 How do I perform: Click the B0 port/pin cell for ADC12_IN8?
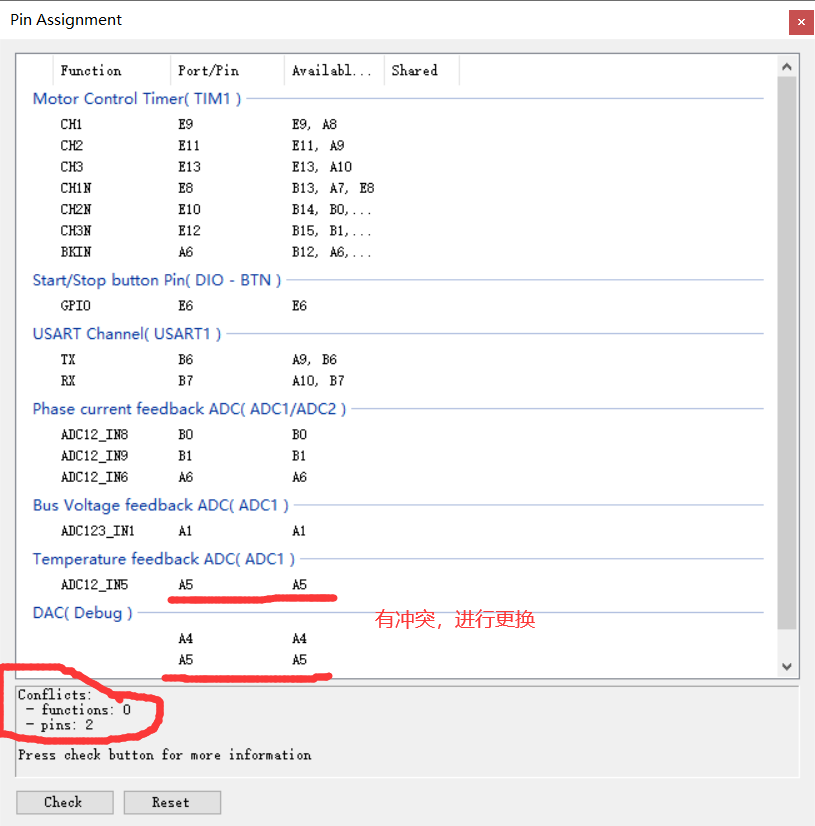coord(185,435)
